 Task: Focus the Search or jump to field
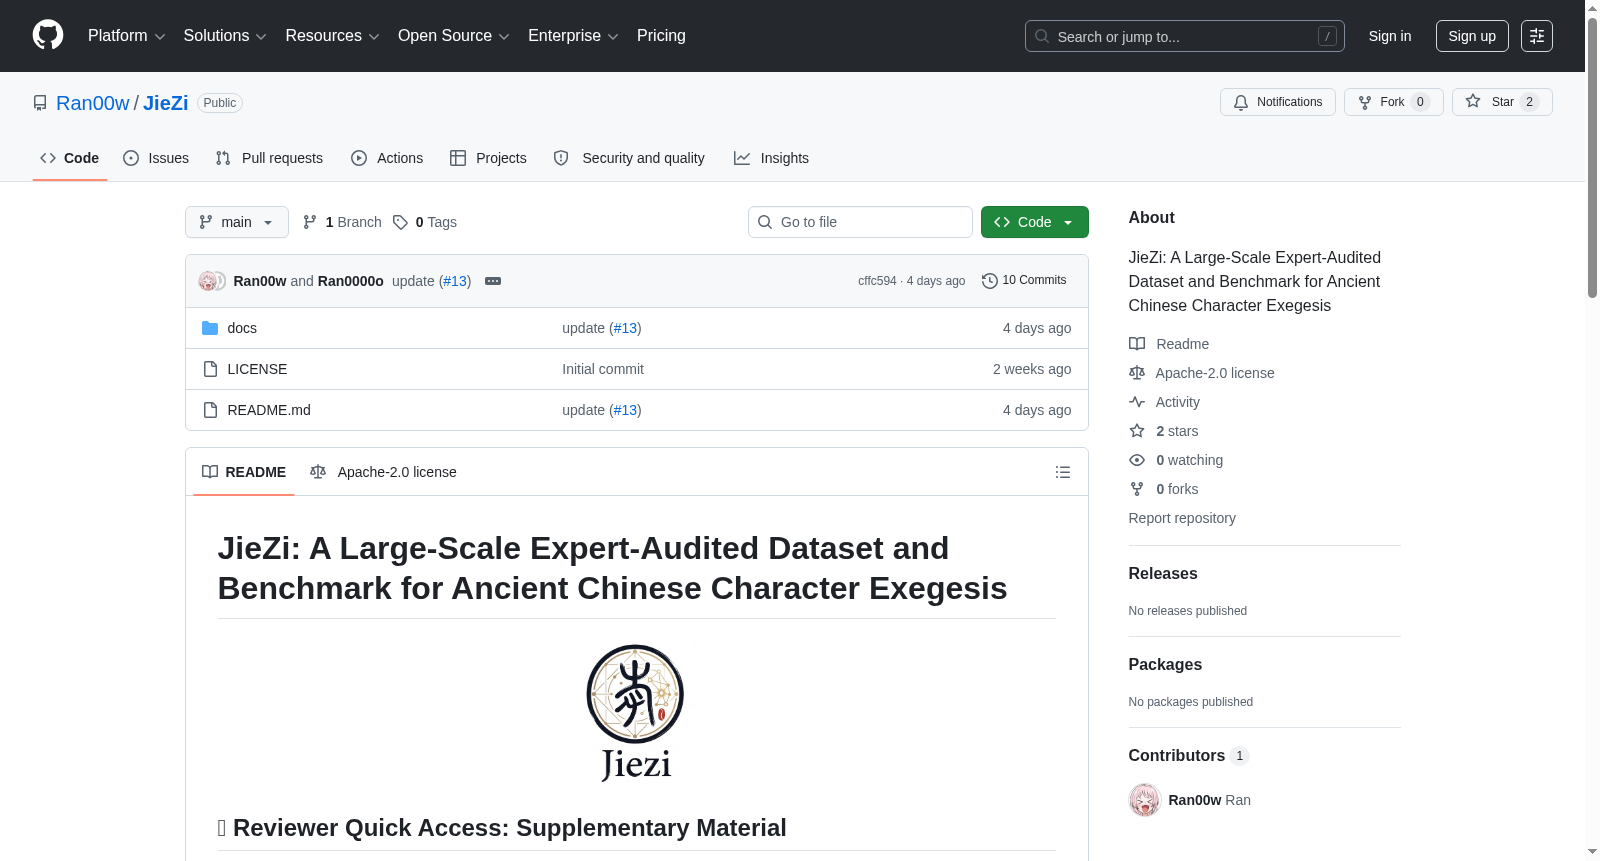point(1184,36)
